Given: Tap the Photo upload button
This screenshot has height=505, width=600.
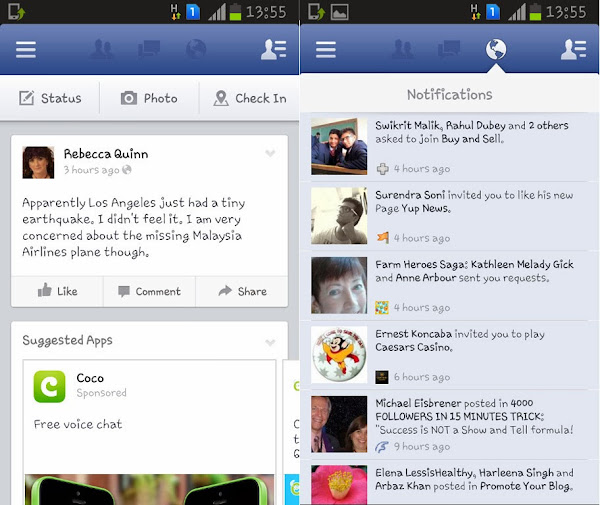Looking at the screenshot, I should (x=149, y=98).
